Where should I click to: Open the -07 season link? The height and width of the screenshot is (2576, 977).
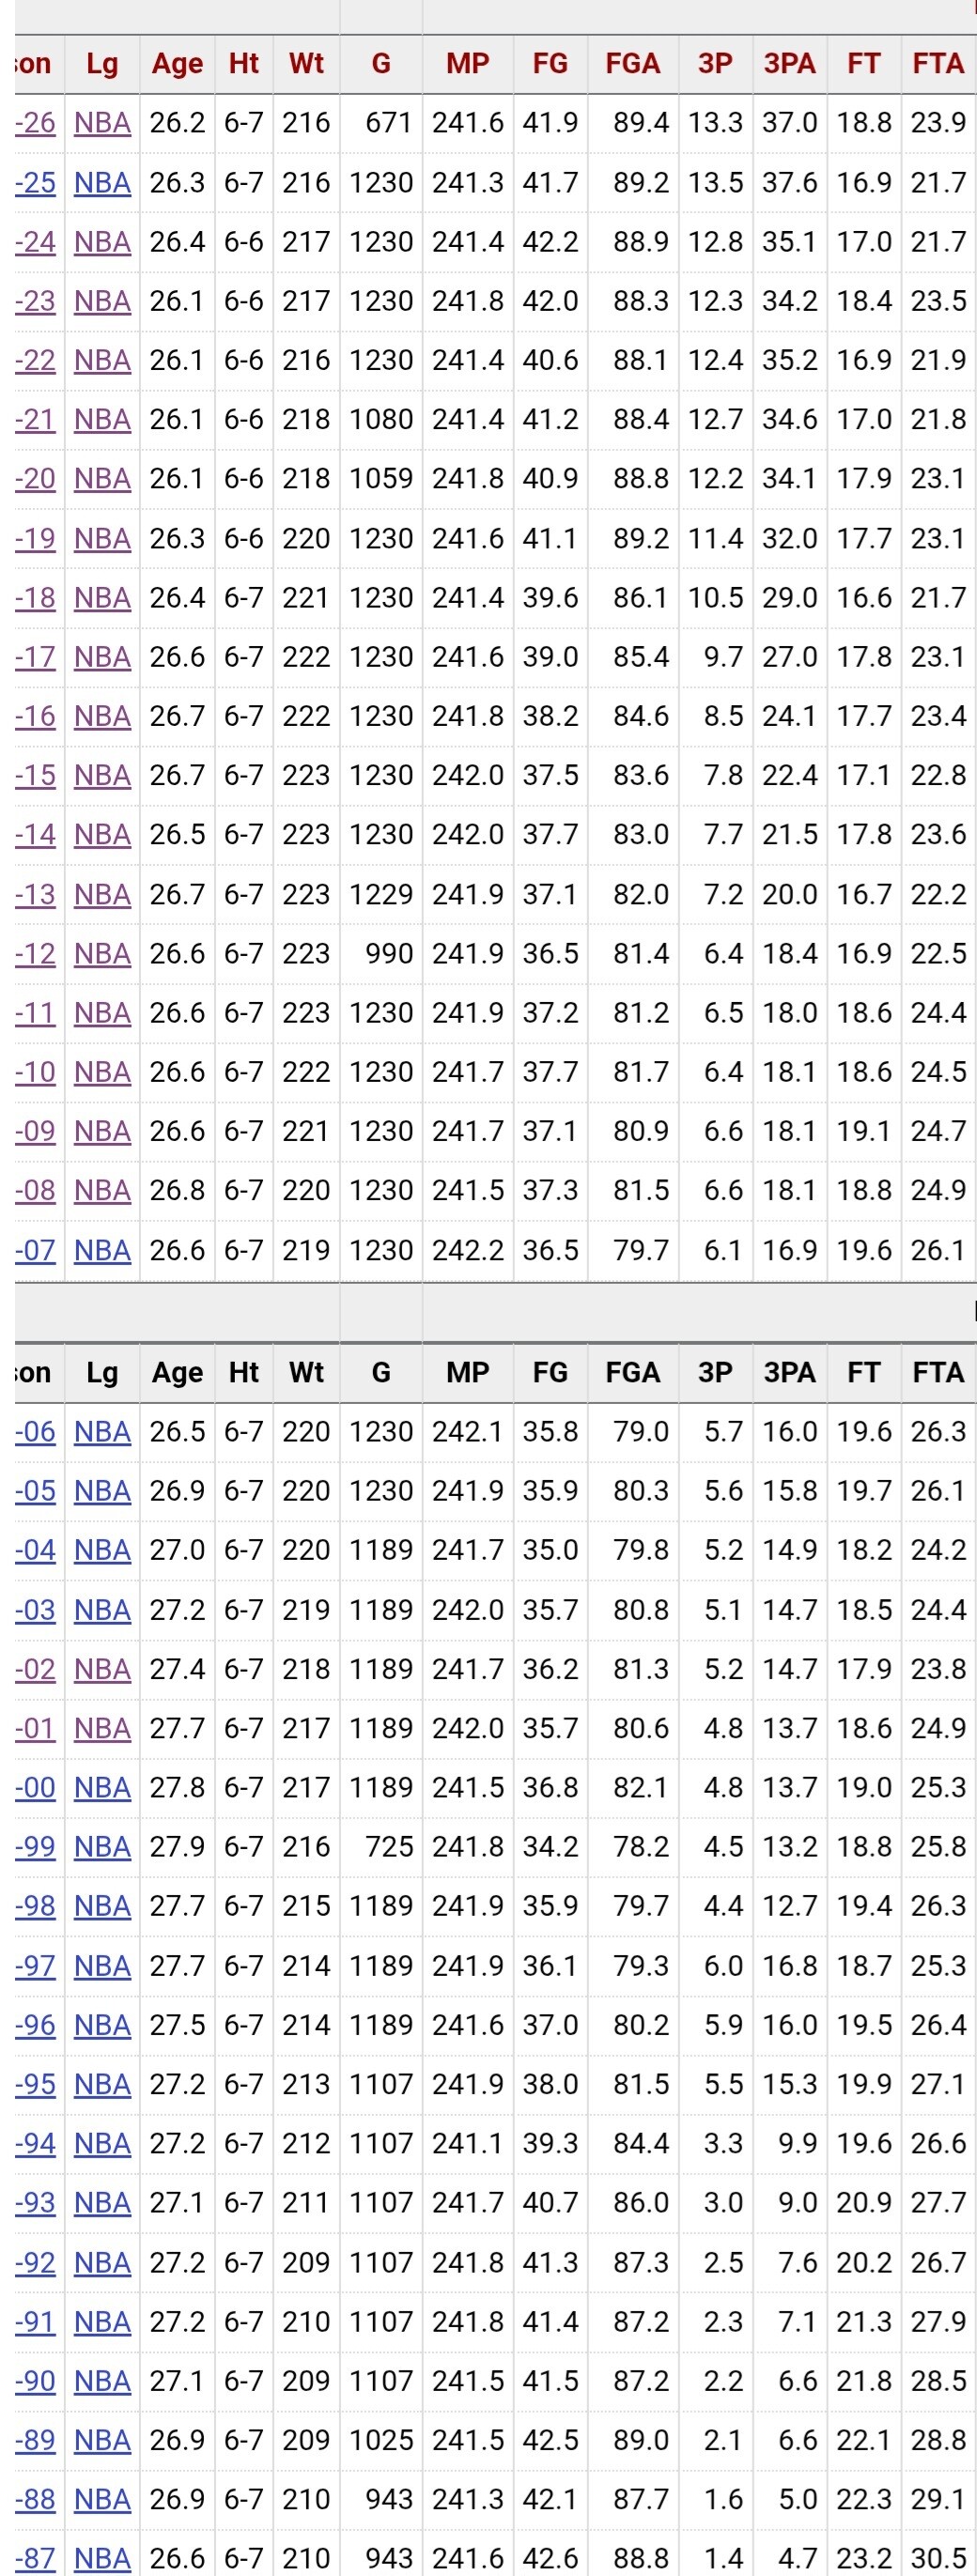tap(36, 1250)
